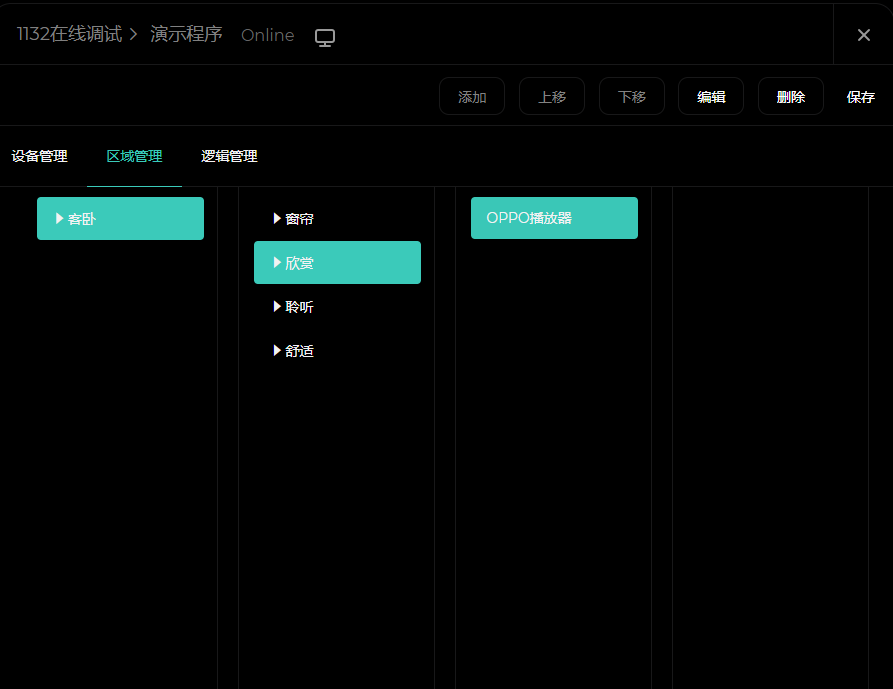Click the 添加 button

click(472, 97)
